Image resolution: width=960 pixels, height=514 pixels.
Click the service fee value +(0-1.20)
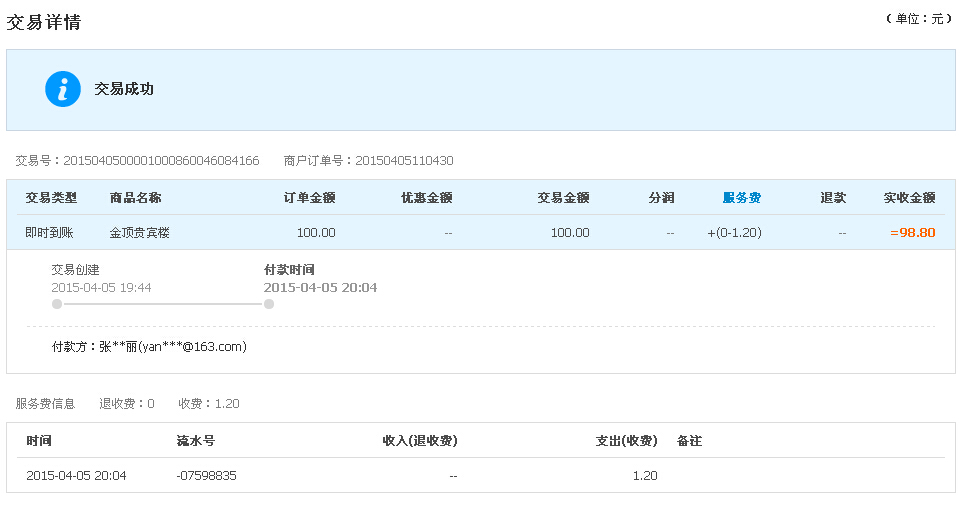point(734,233)
